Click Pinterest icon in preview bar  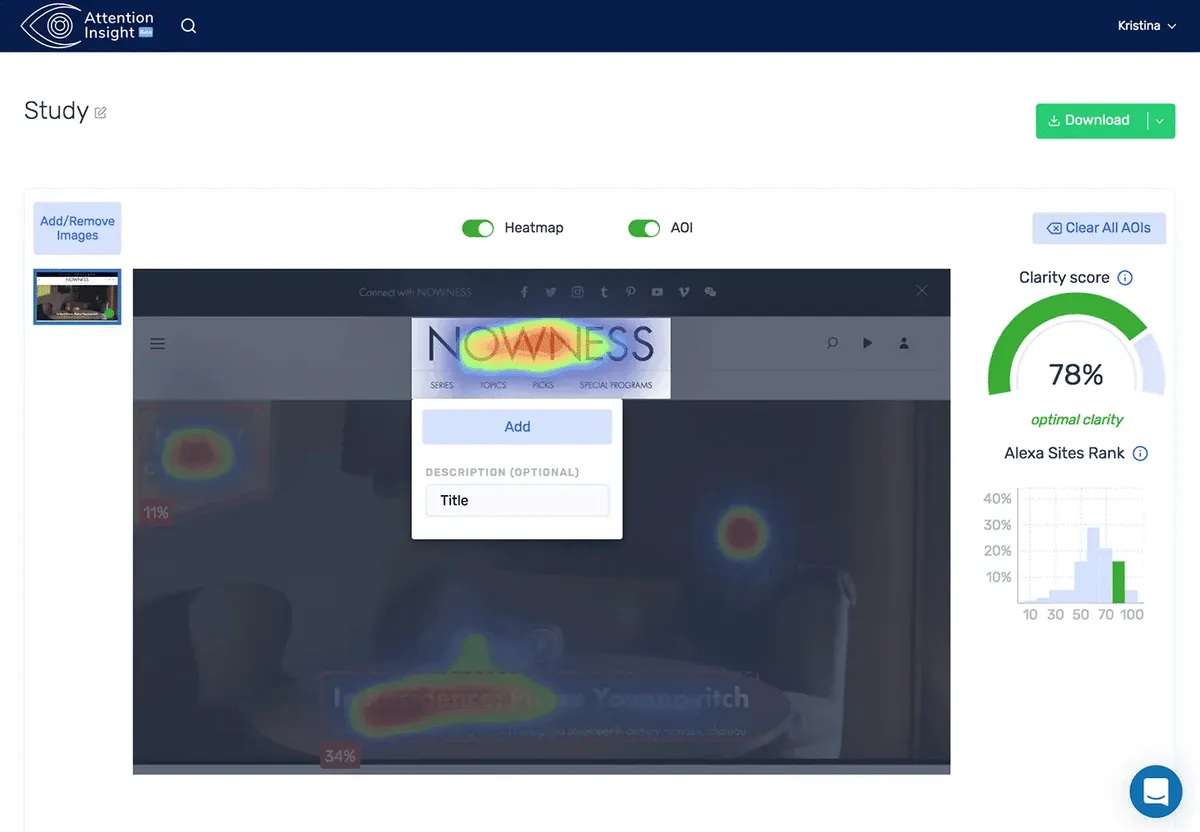(x=630, y=292)
